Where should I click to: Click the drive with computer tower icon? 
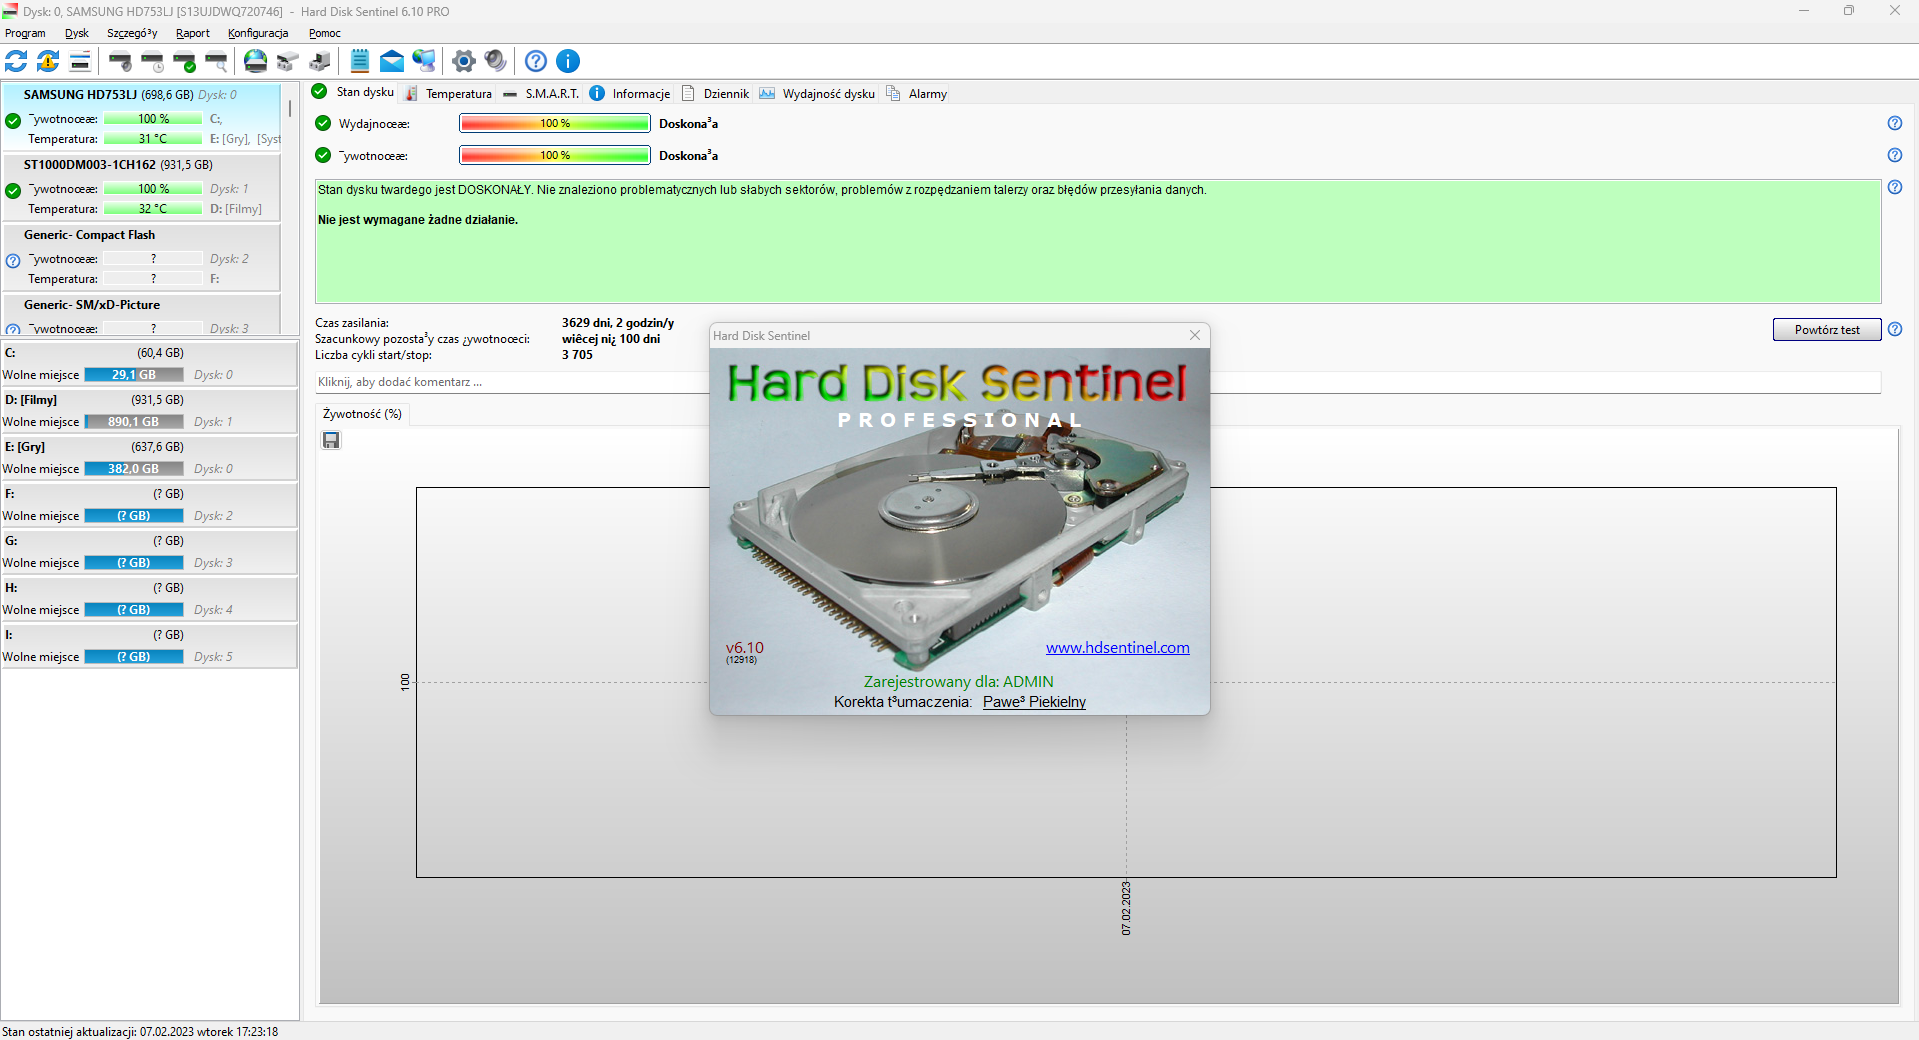coord(320,61)
